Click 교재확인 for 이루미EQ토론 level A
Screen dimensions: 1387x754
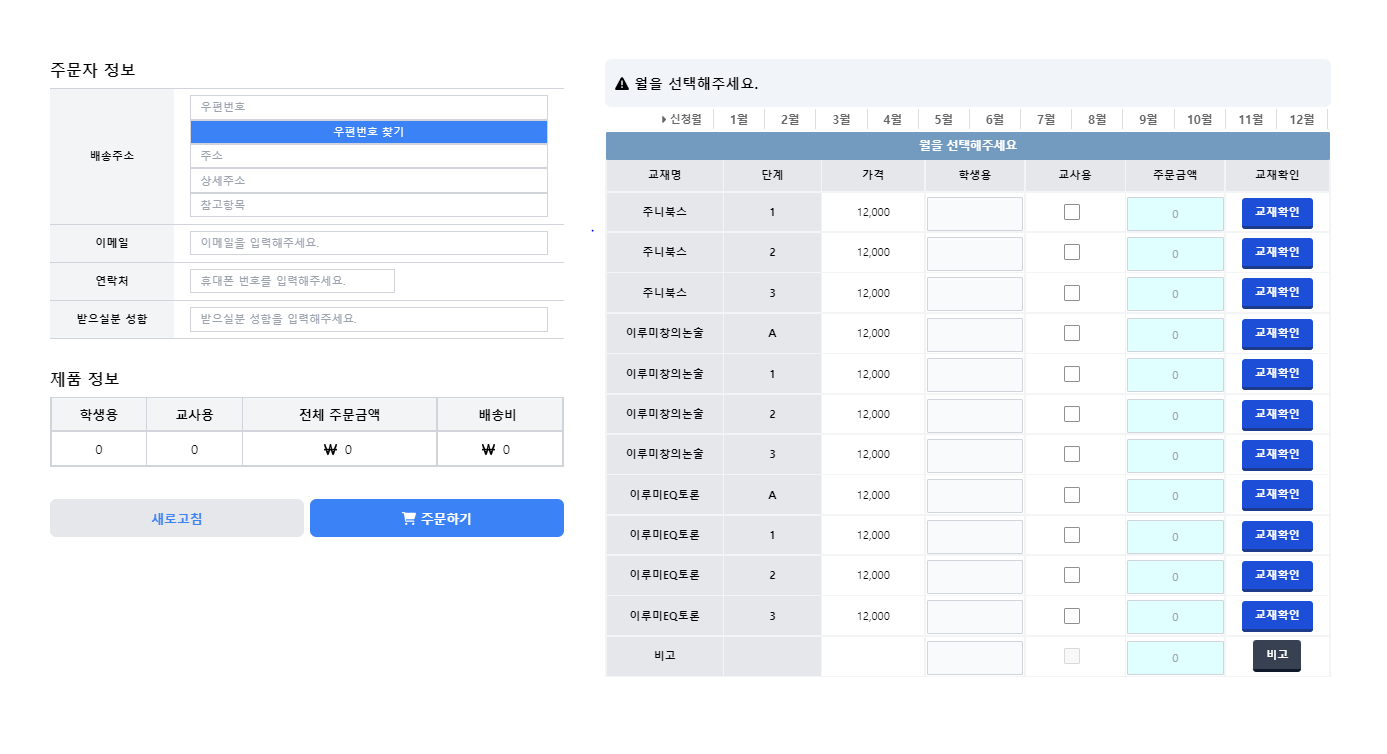[x=1276, y=495]
